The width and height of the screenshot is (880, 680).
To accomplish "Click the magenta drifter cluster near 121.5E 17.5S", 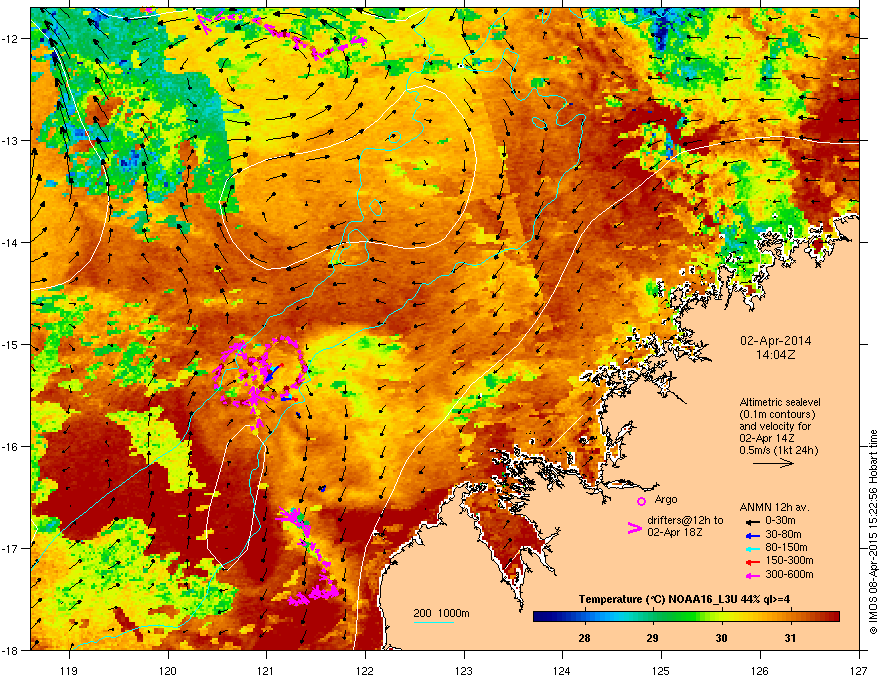I will pos(314,595).
